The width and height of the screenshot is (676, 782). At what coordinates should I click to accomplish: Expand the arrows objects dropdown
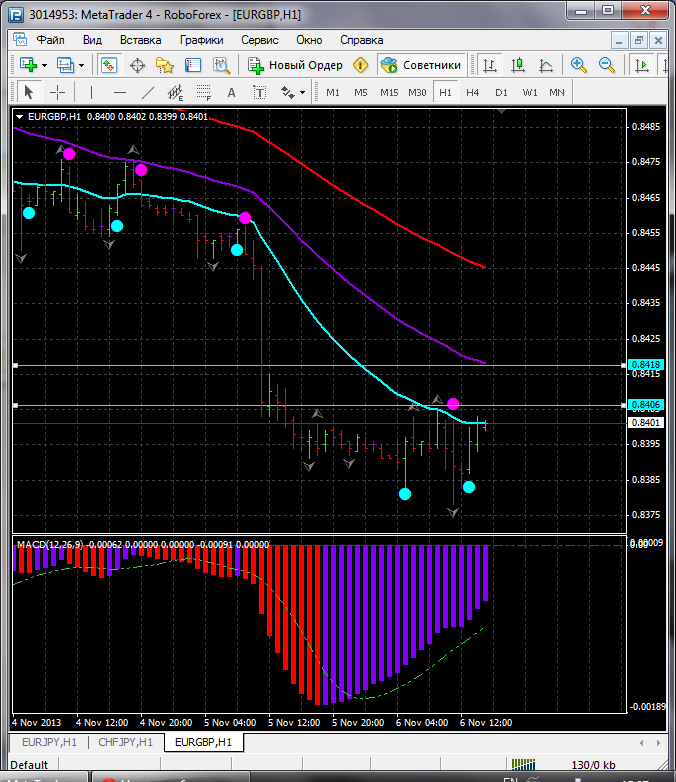point(302,92)
